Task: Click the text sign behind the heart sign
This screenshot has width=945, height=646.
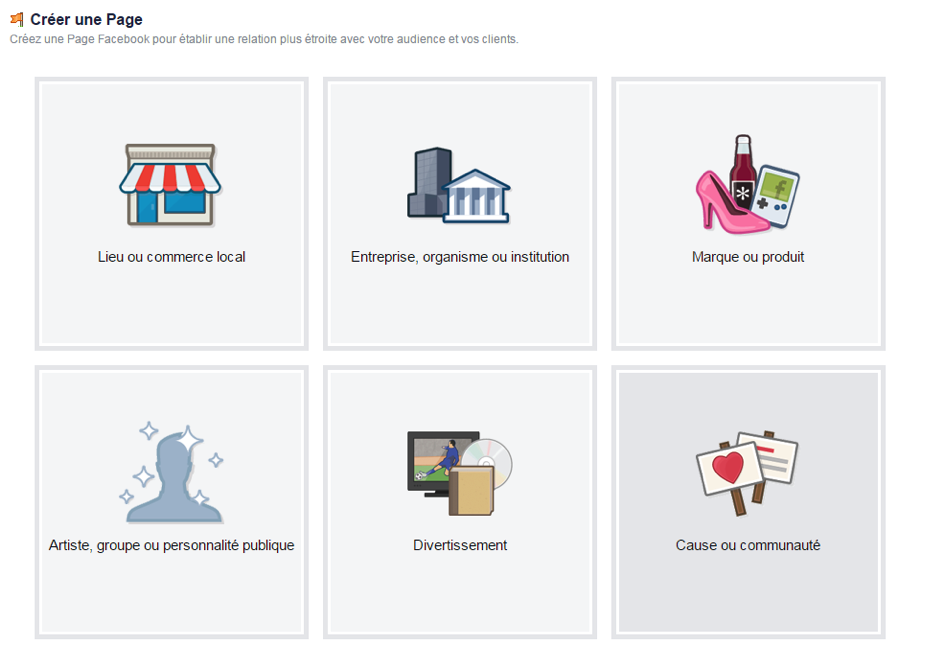Action: coord(771,458)
